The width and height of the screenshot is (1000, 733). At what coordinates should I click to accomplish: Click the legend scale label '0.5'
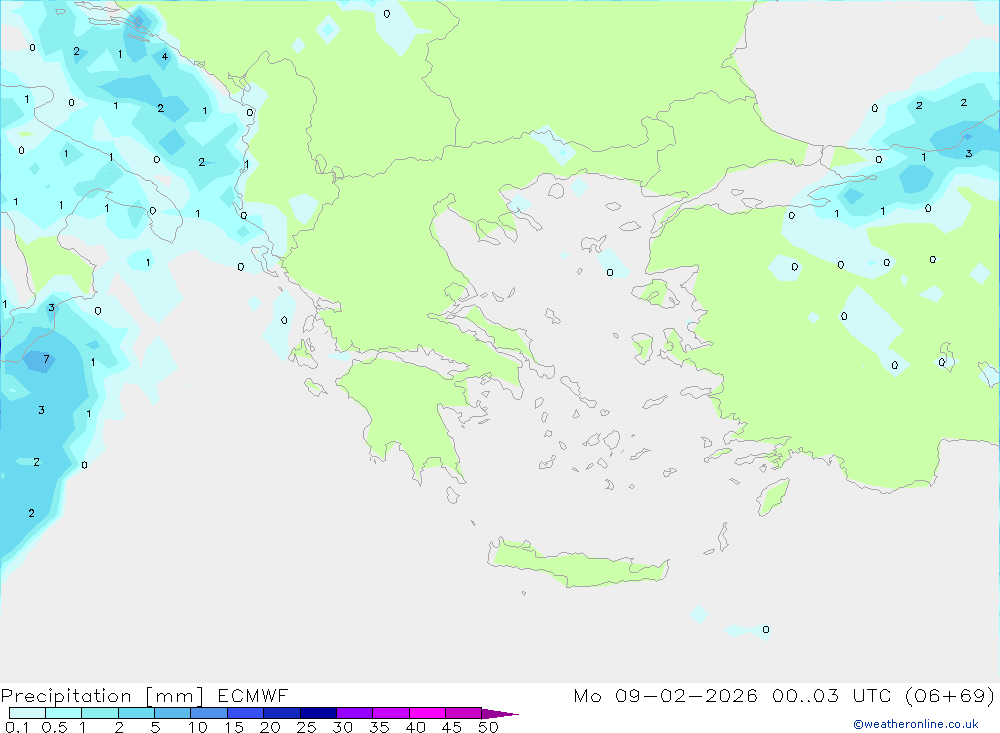click(54, 727)
